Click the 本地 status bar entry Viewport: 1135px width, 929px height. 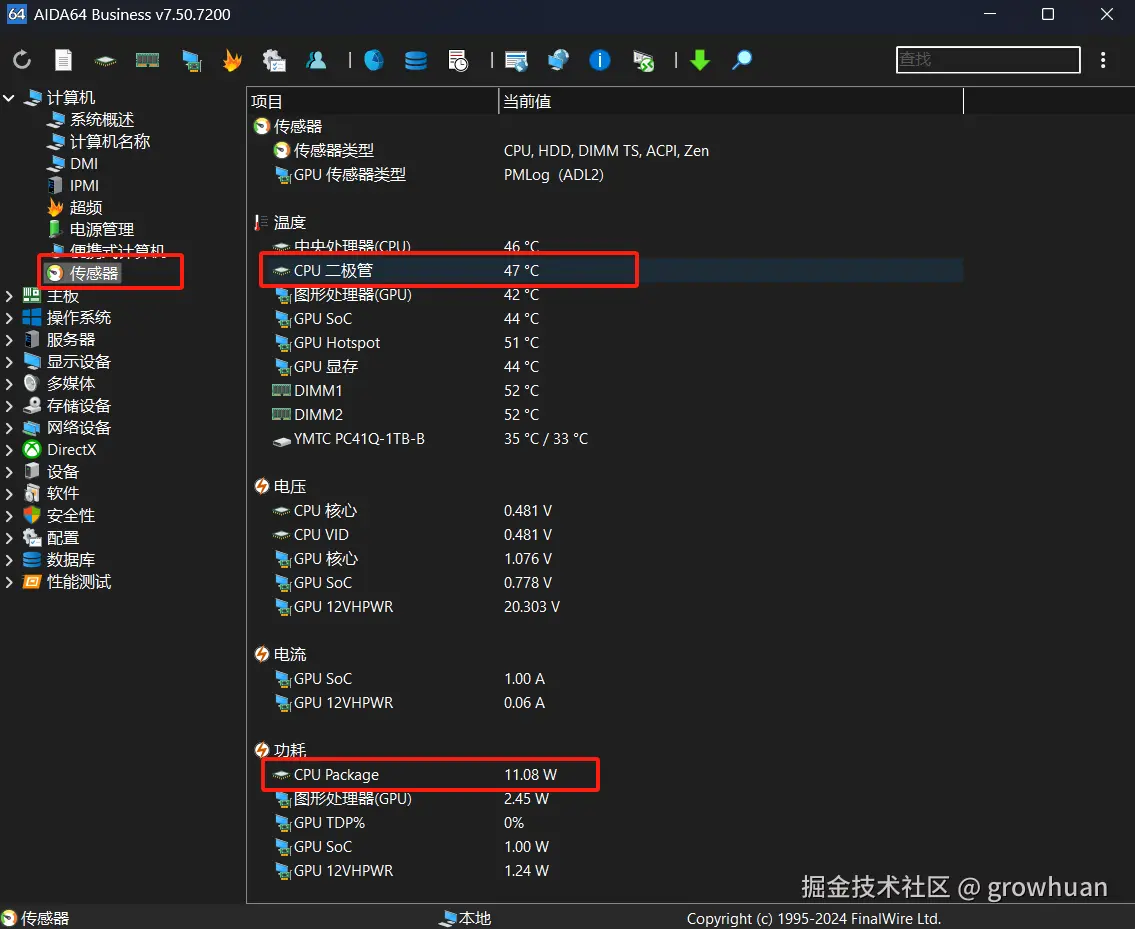click(466, 918)
